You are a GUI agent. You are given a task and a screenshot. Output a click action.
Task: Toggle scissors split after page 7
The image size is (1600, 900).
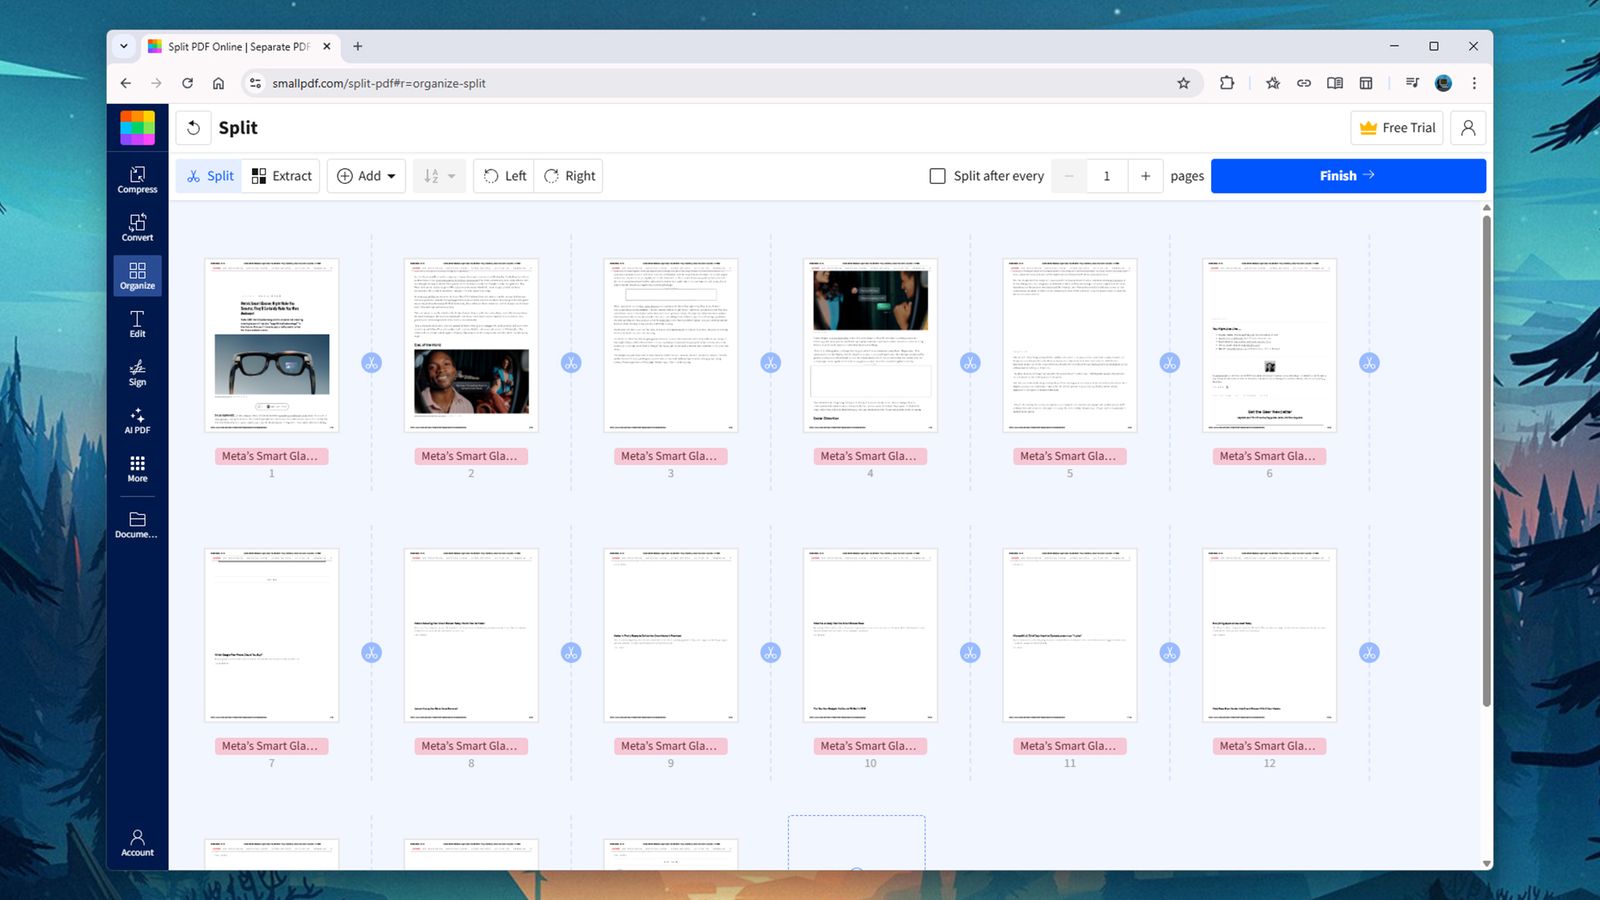click(371, 653)
